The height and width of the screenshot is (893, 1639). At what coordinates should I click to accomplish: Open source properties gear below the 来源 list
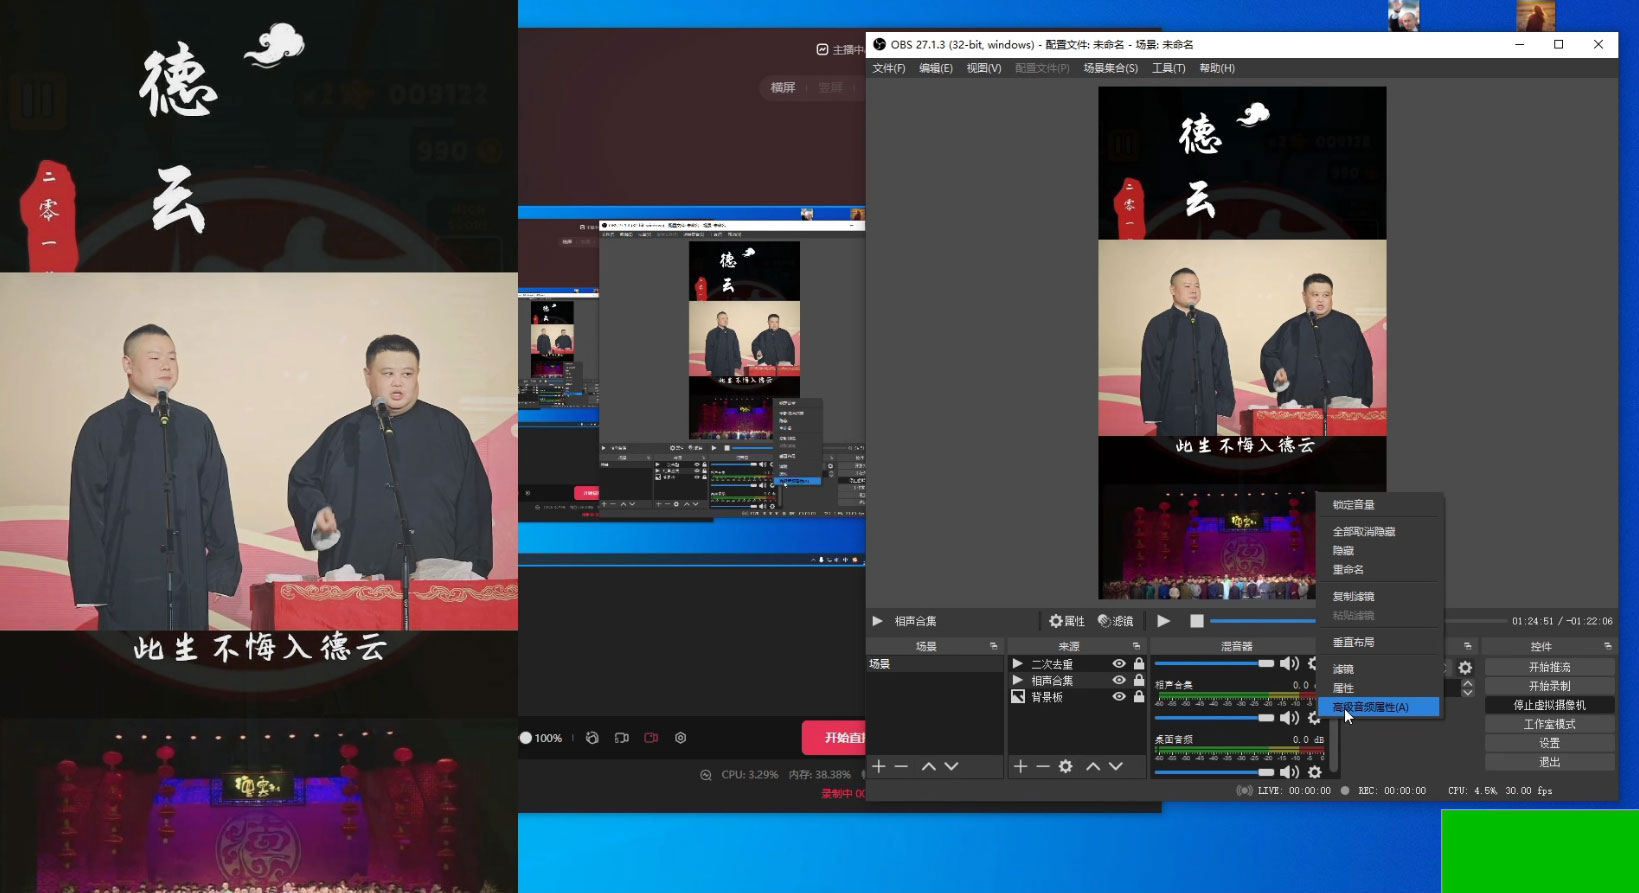[x=1066, y=766]
